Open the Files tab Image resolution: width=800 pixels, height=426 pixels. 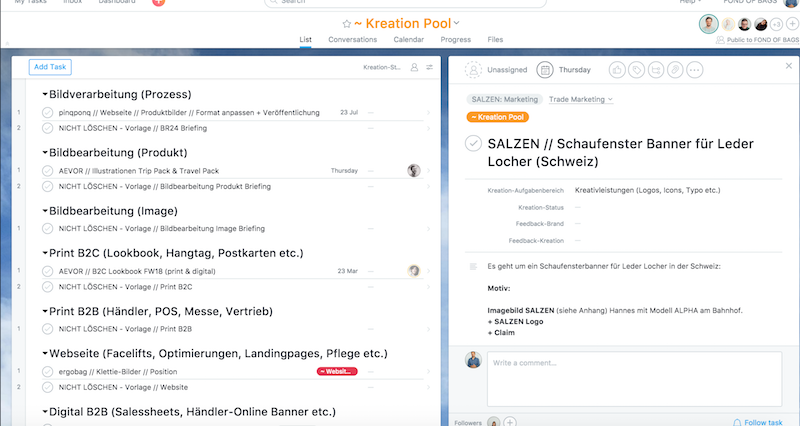click(495, 39)
